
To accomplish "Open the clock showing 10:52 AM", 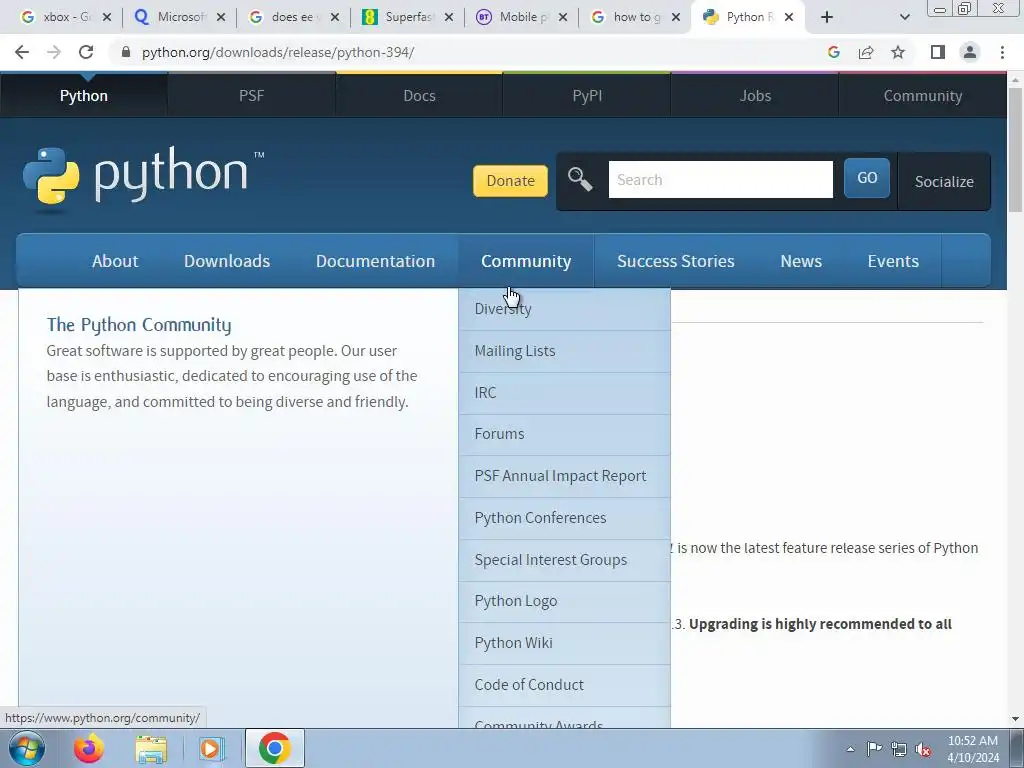I will tap(972, 749).
